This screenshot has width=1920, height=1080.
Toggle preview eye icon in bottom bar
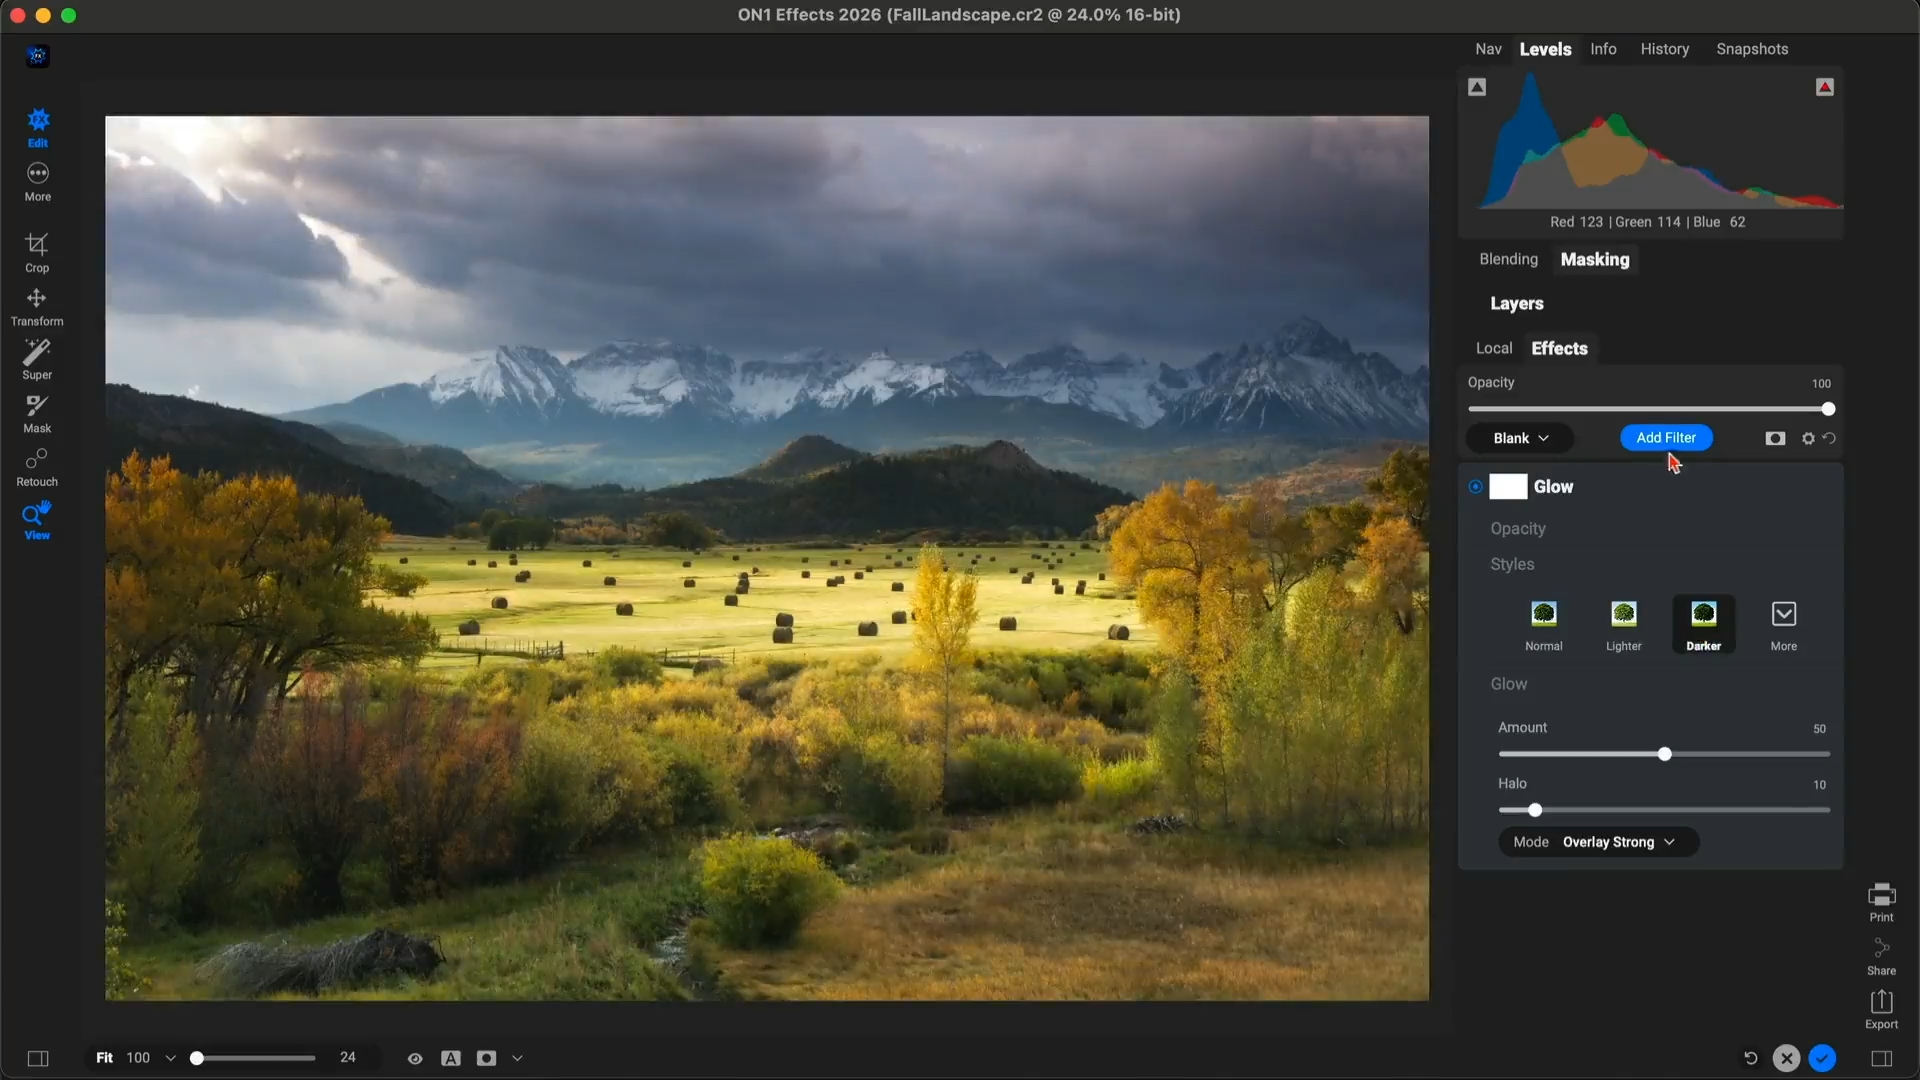pyautogui.click(x=415, y=1058)
